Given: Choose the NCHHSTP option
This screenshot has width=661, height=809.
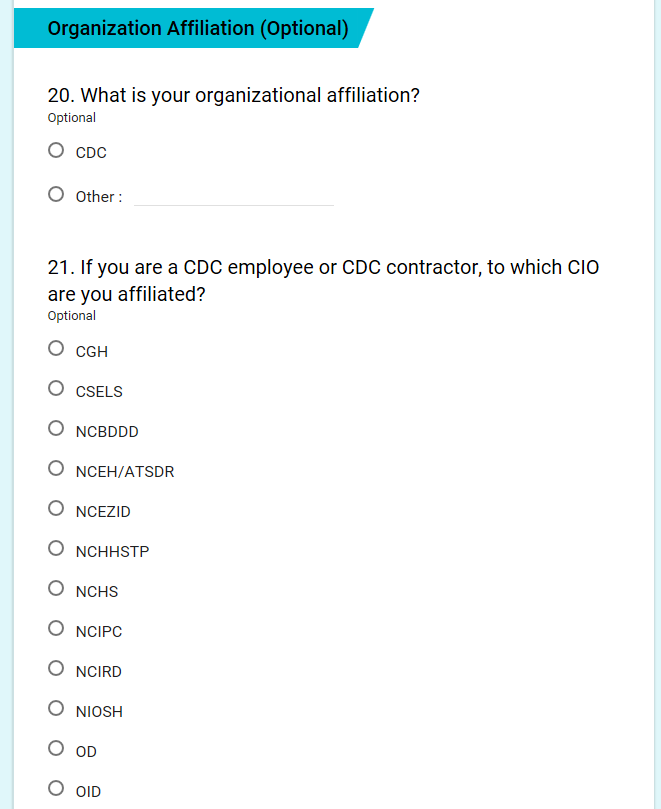Looking at the screenshot, I should pyautogui.click(x=56, y=550).
